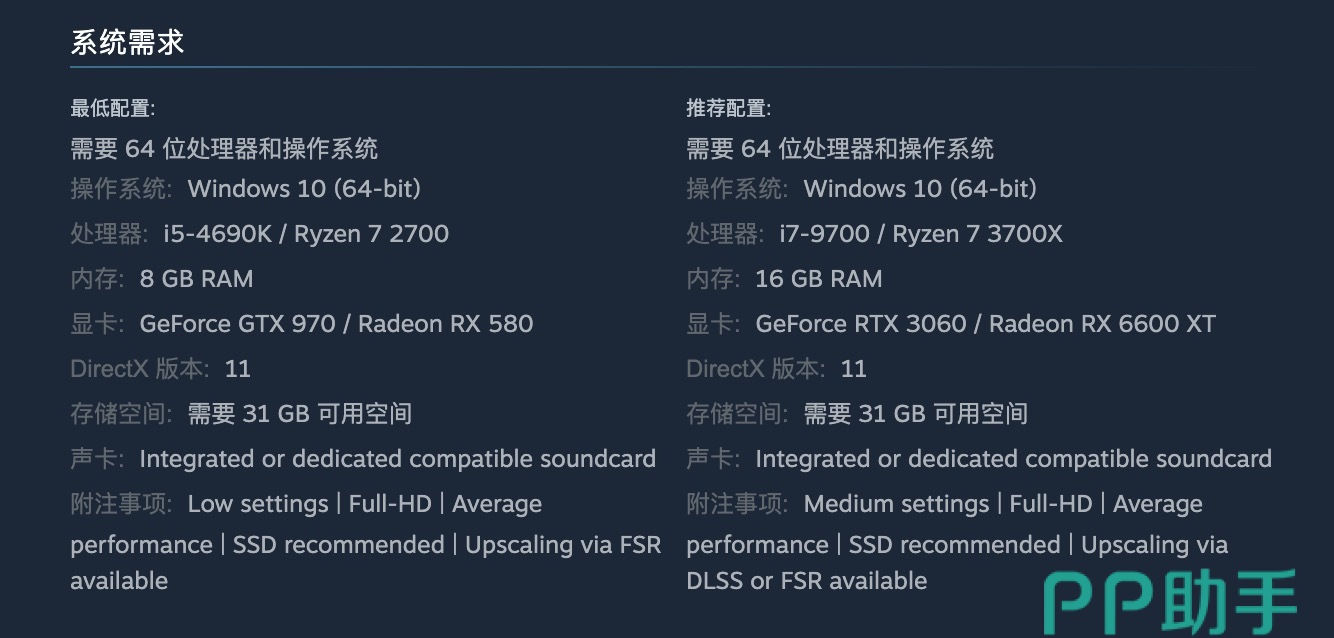Click GeForce RTX 3060 / Radeon RX 6600 XT

[x=985, y=324]
